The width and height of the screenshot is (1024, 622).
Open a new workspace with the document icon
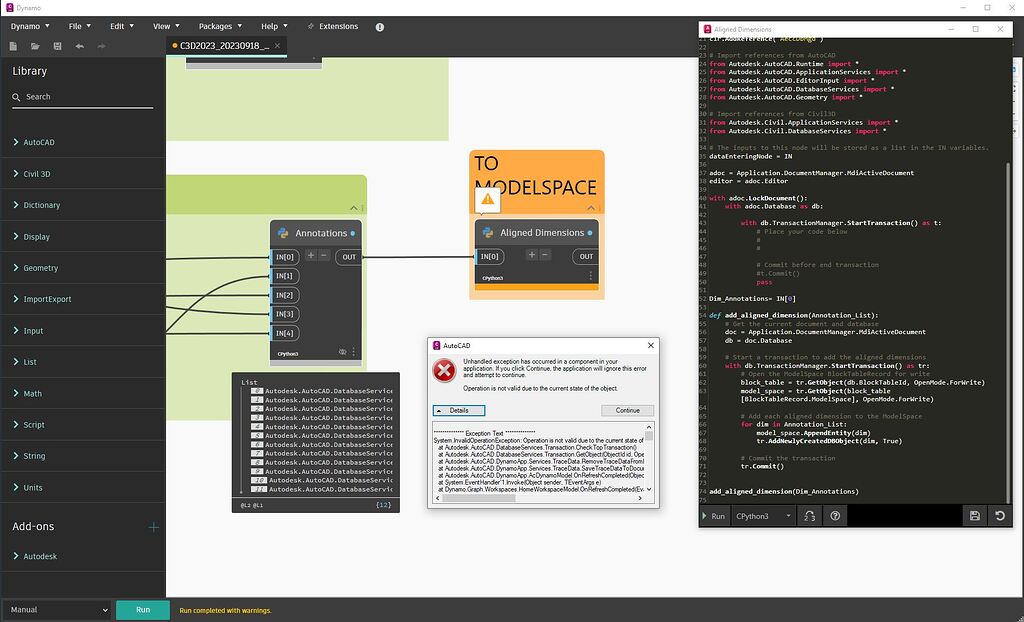coord(13,46)
